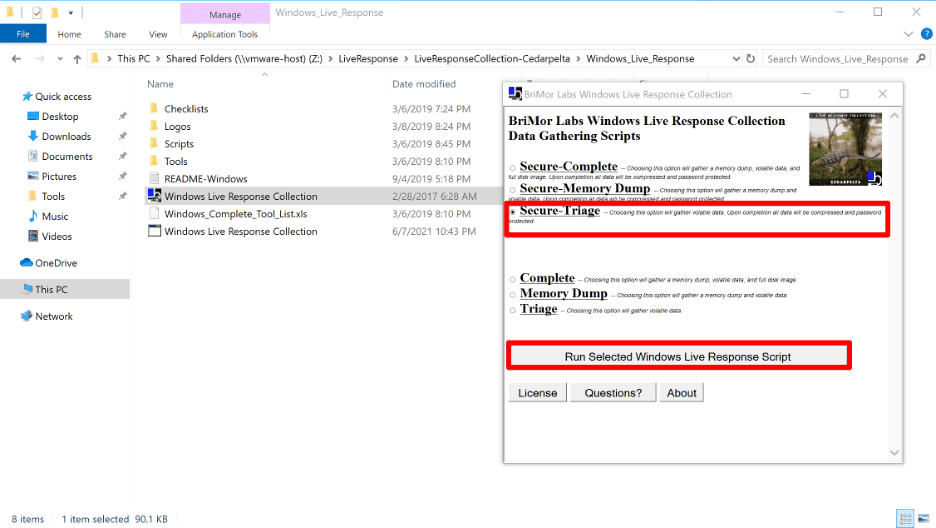
Task: Go up one folder level arrow
Action: 77,58
